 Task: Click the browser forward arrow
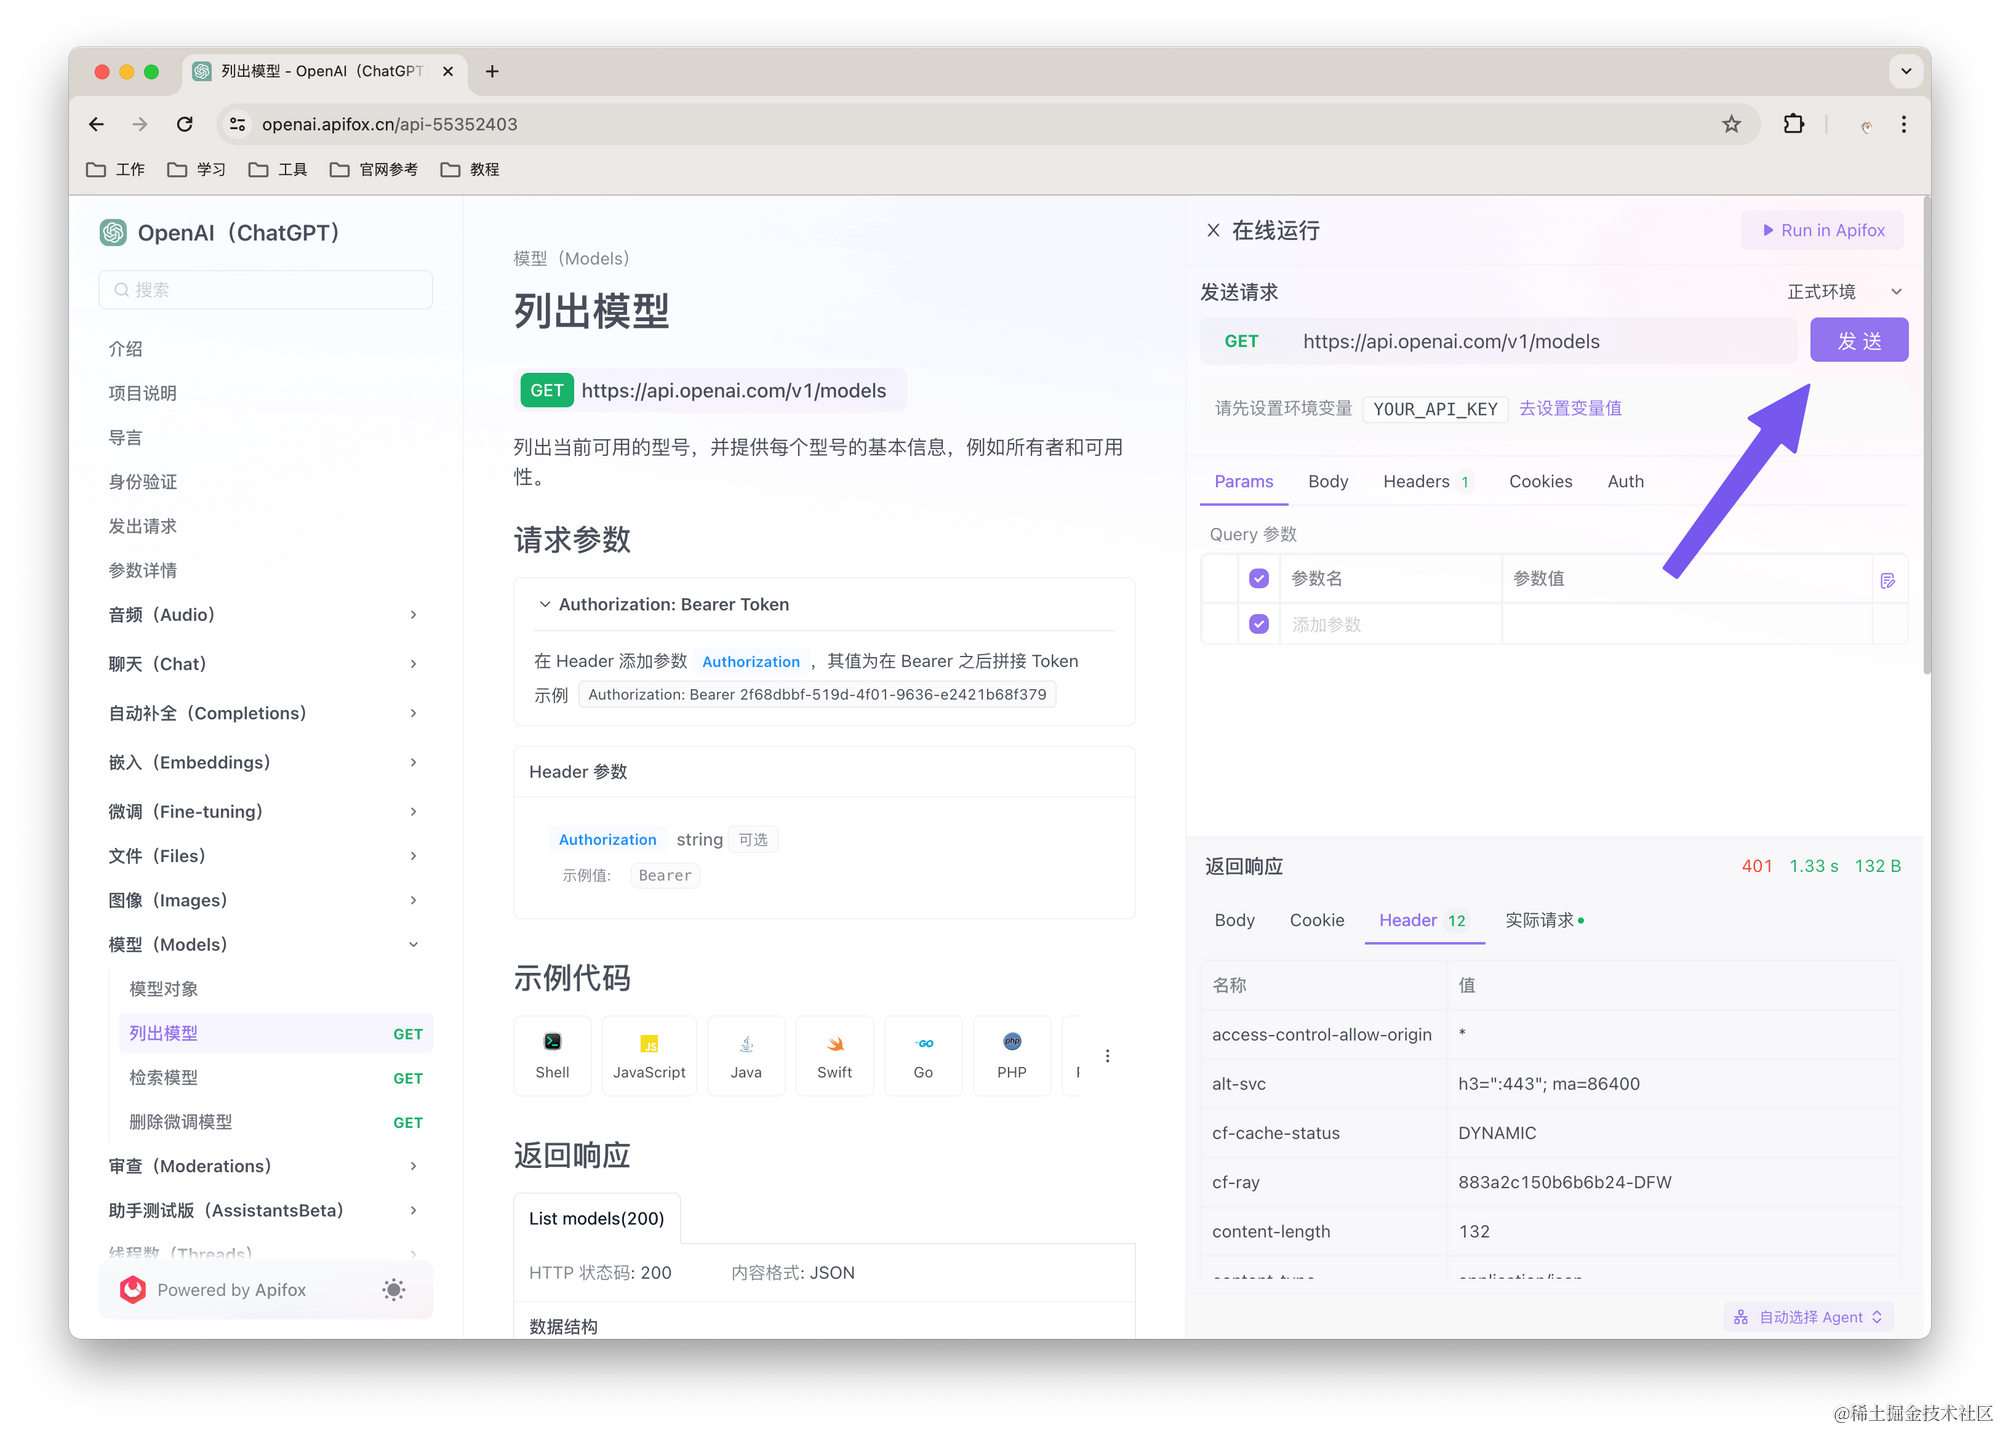(x=140, y=124)
